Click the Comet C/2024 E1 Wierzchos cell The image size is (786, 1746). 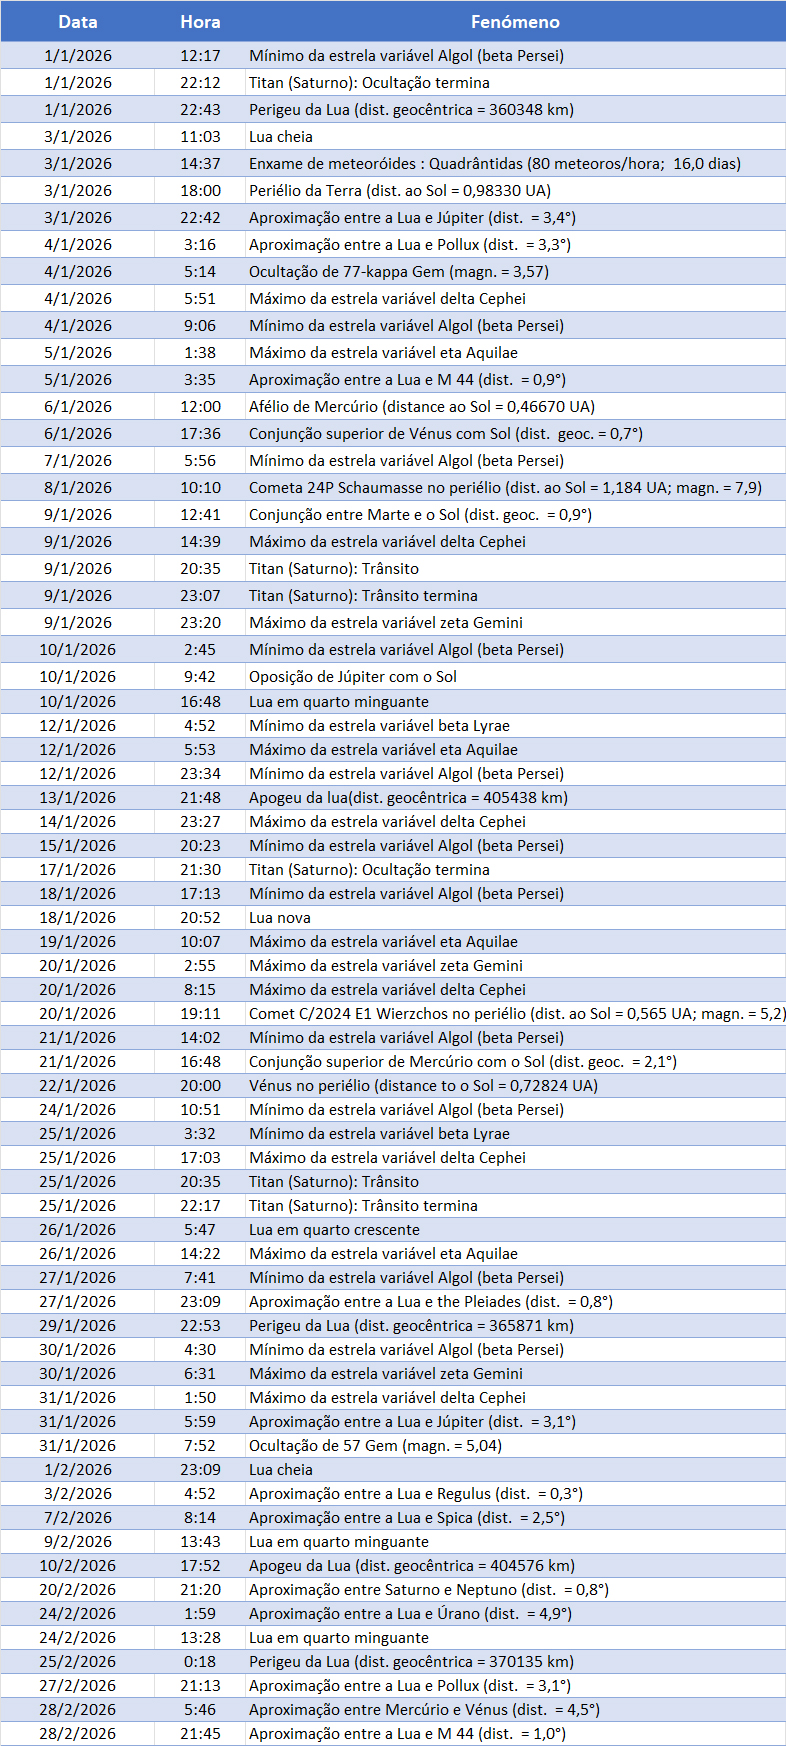pos(515,1013)
